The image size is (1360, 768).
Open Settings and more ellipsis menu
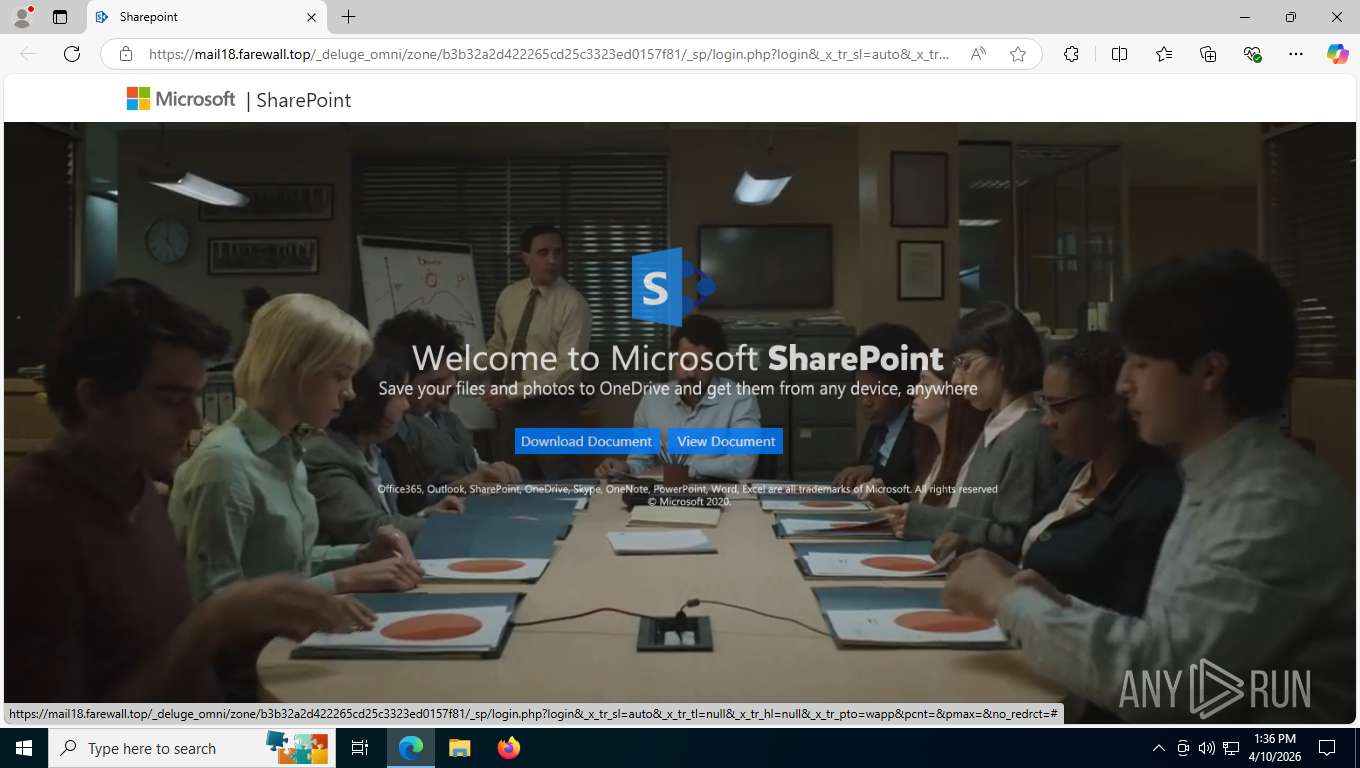[x=1296, y=54]
